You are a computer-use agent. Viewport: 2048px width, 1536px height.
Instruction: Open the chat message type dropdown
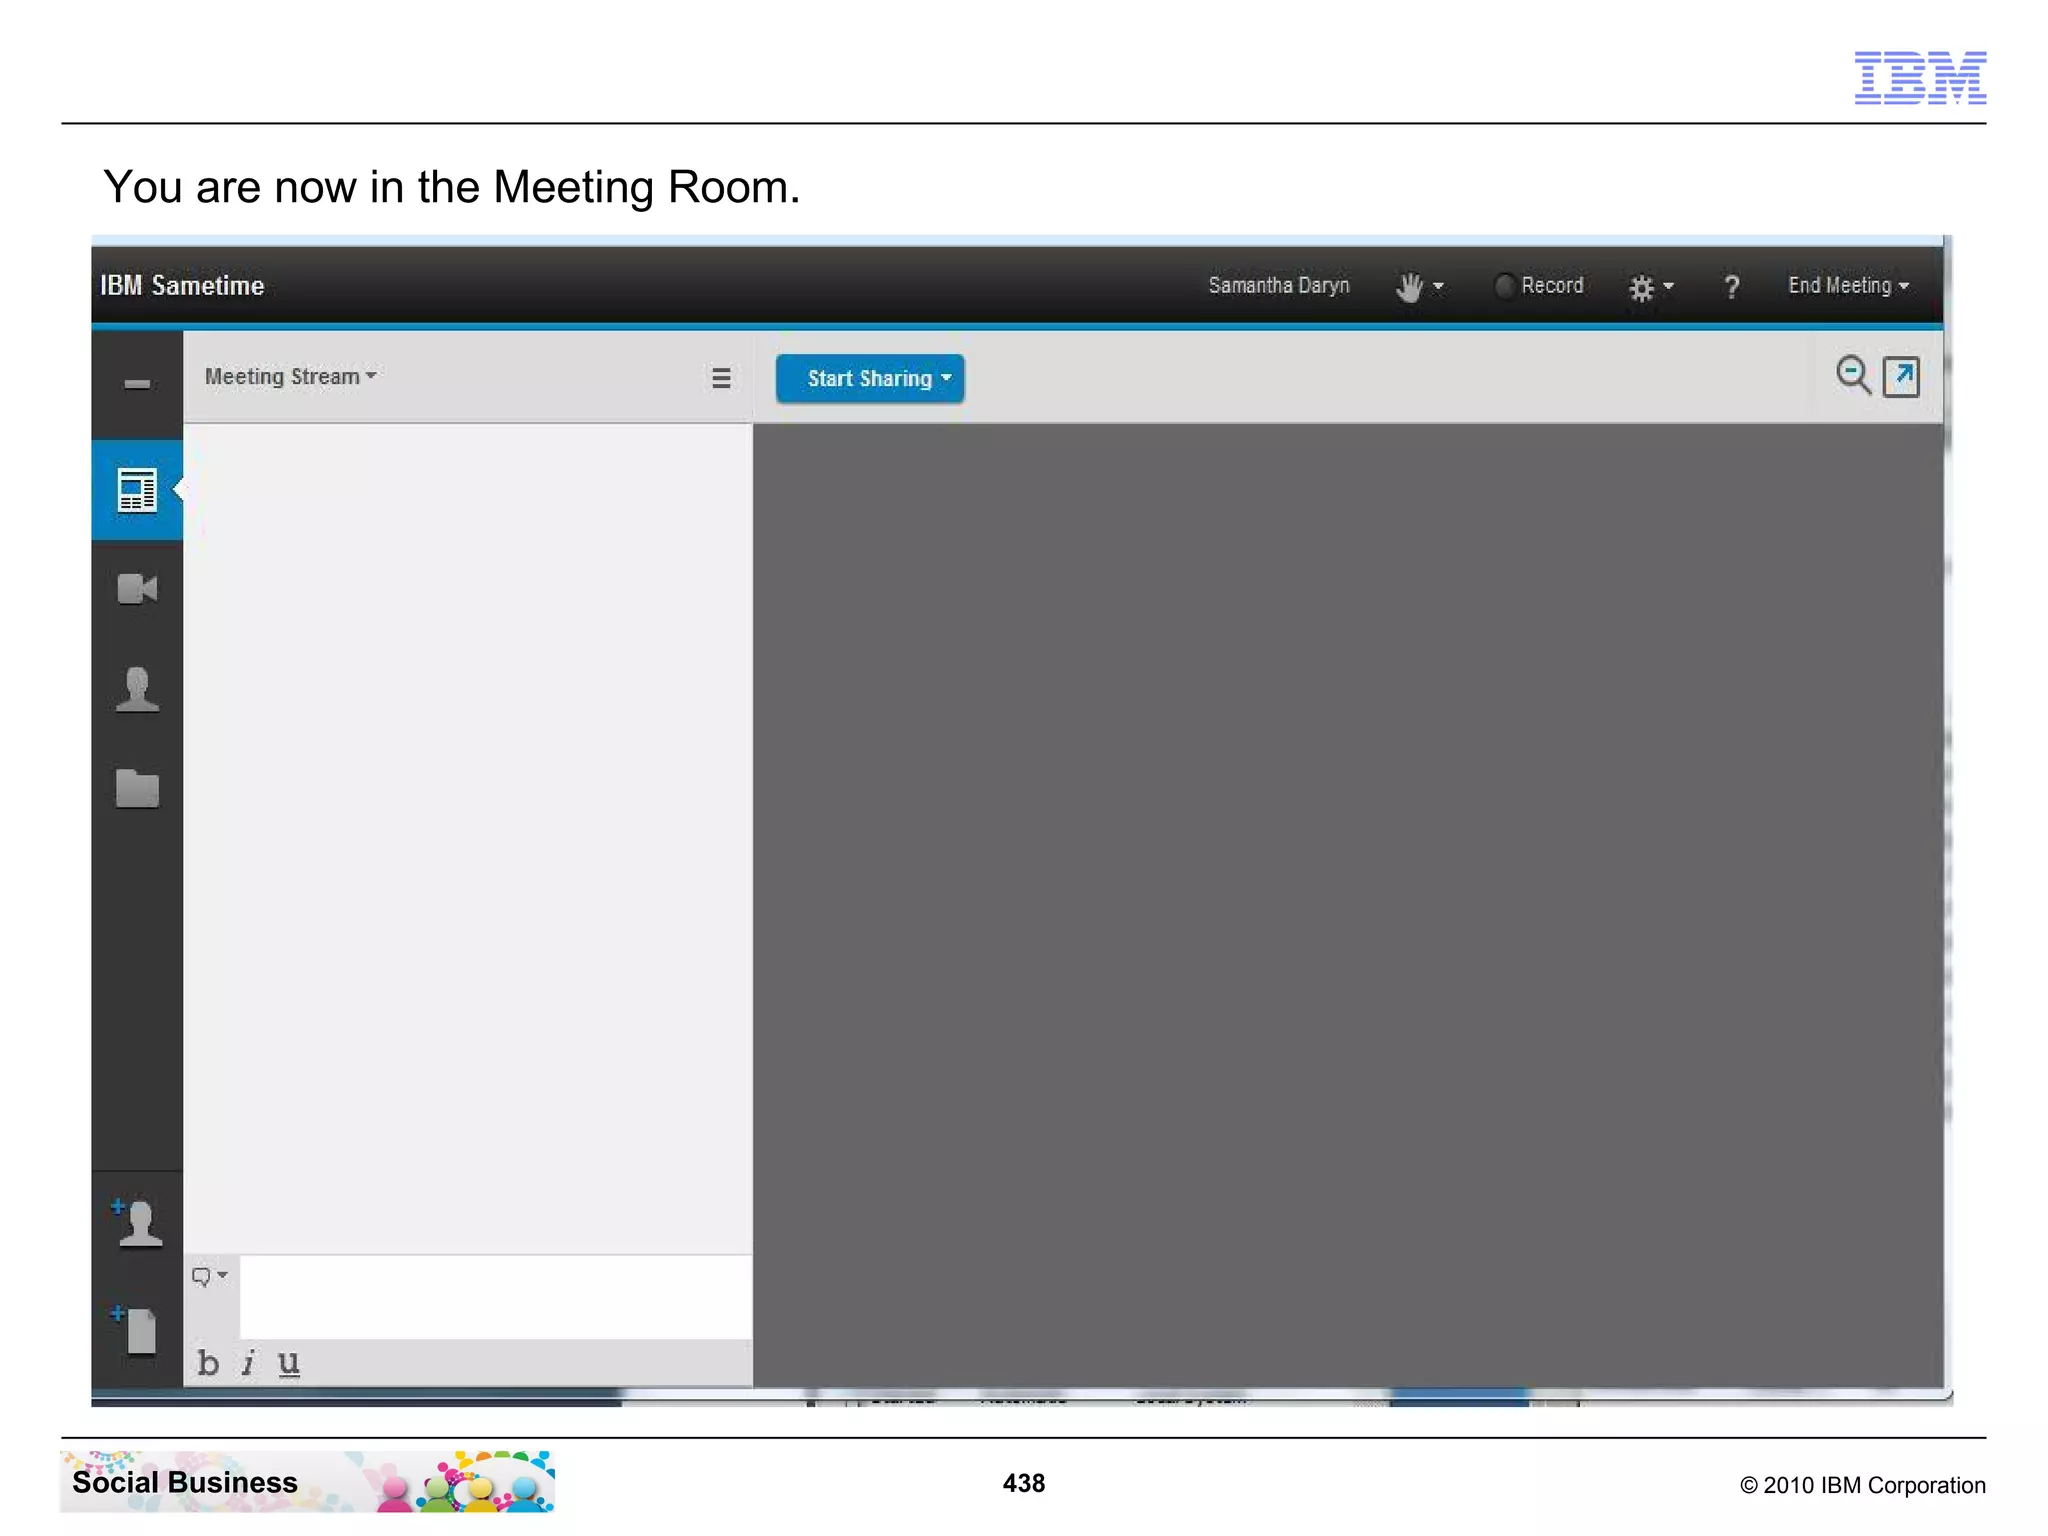pyautogui.click(x=210, y=1277)
